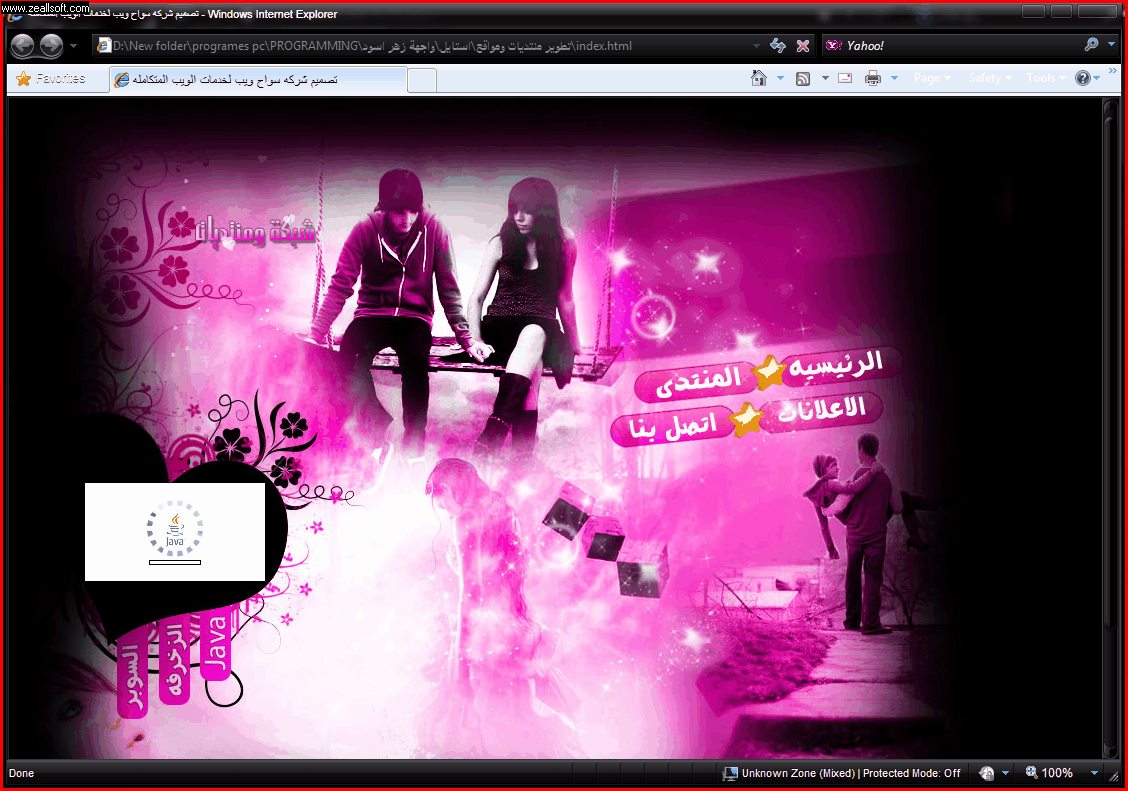The image size is (1128, 791).
Task: Expand the Page dropdown menu
Action: point(933,78)
